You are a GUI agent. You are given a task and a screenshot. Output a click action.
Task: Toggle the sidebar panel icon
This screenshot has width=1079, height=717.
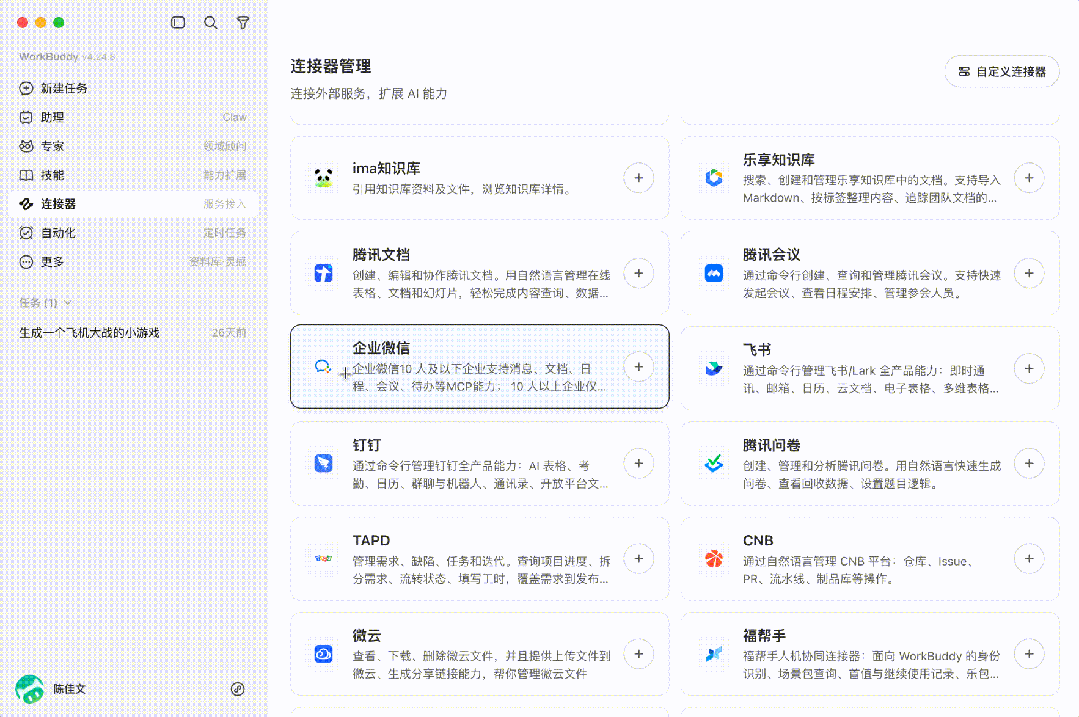tap(178, 23)
